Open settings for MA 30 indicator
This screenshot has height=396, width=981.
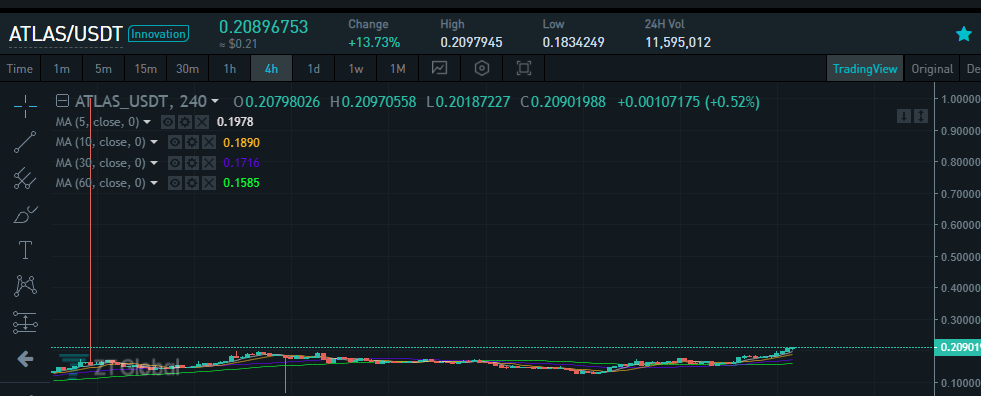coord(192,163)
